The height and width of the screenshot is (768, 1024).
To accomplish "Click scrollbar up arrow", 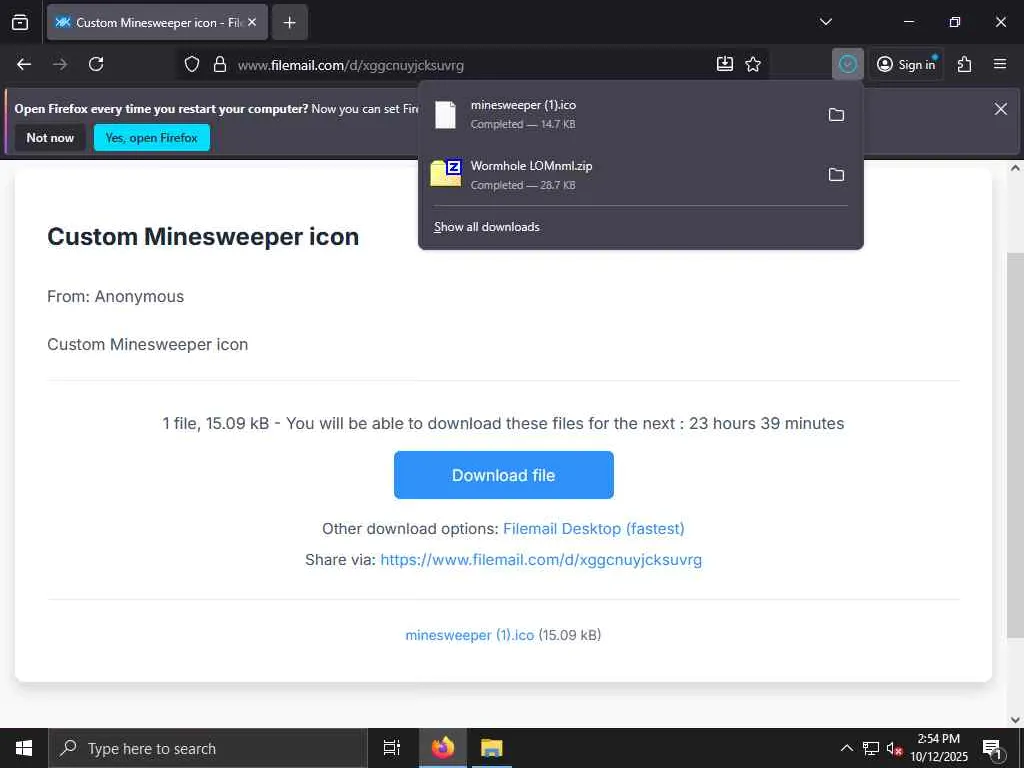I will (x=1015, y=168).
